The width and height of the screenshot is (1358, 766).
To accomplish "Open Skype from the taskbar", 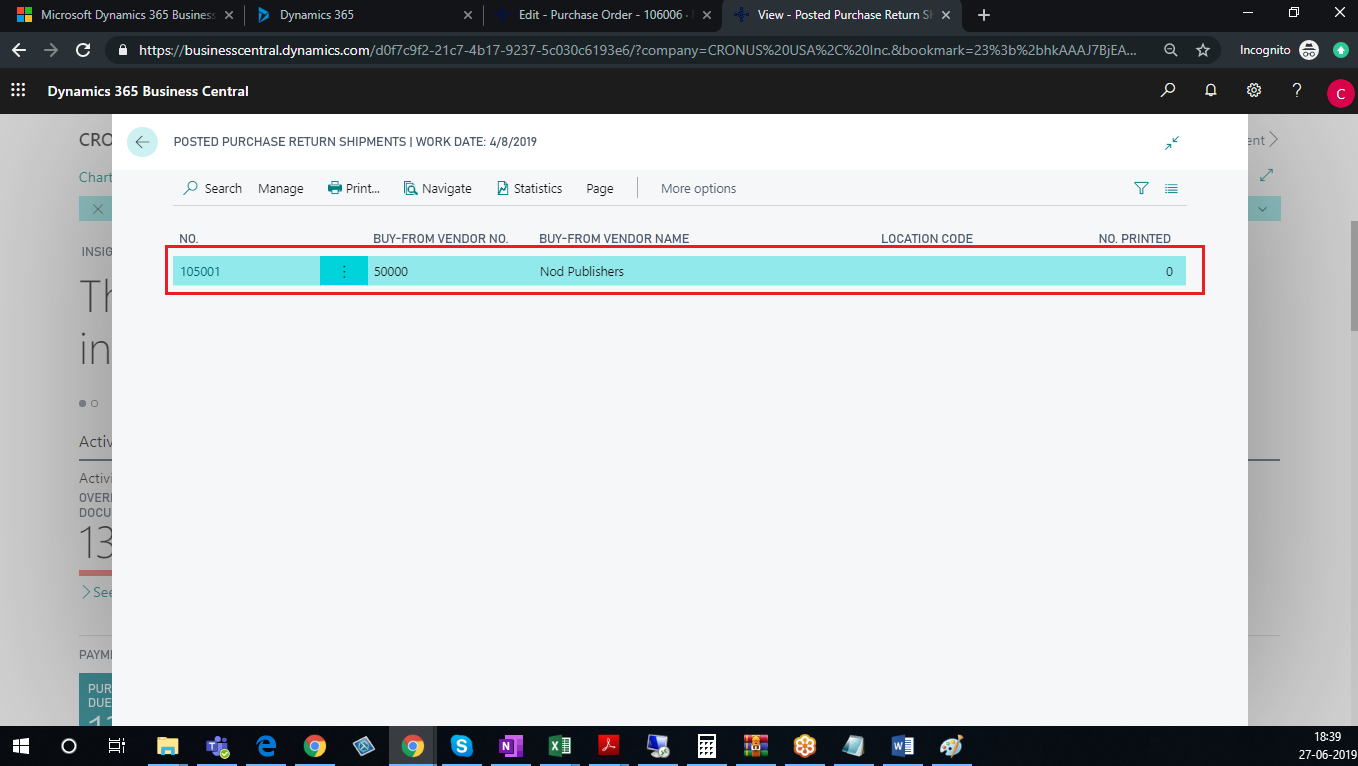I will click(461, 746).
